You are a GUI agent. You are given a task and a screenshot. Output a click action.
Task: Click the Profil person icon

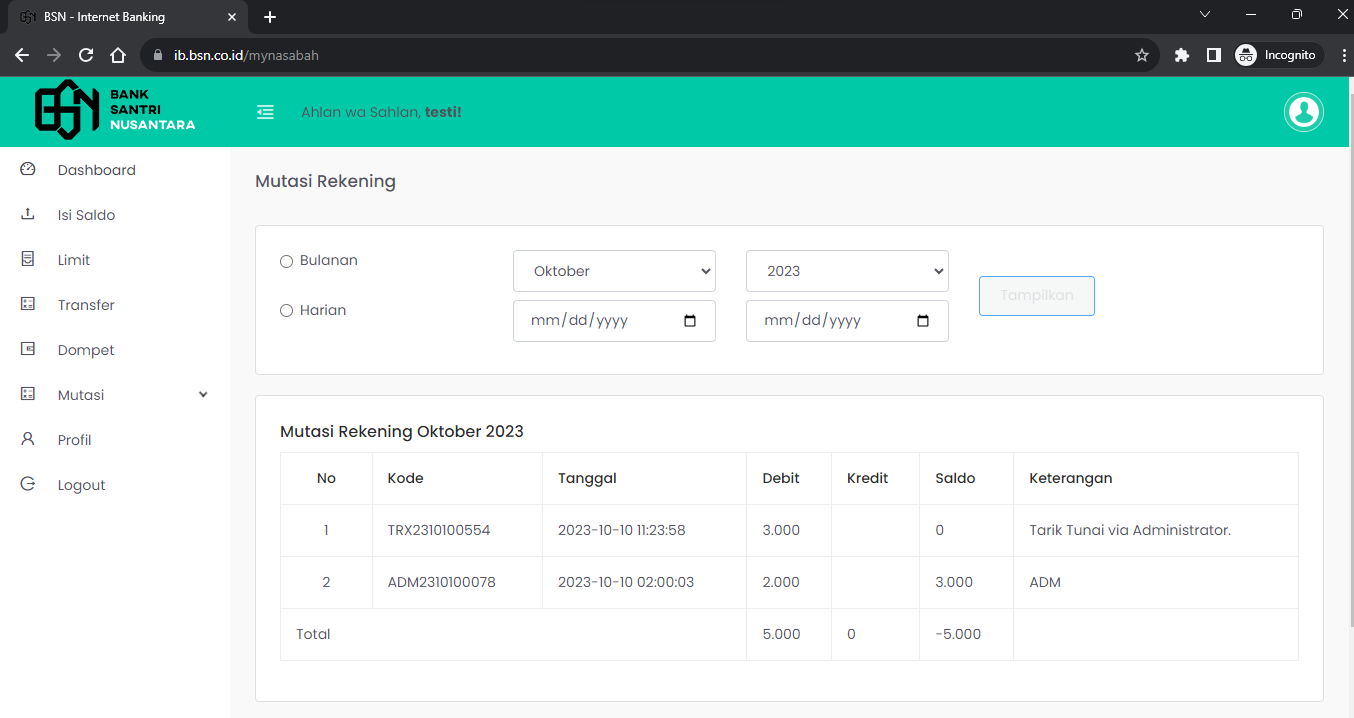click(28, 440)
